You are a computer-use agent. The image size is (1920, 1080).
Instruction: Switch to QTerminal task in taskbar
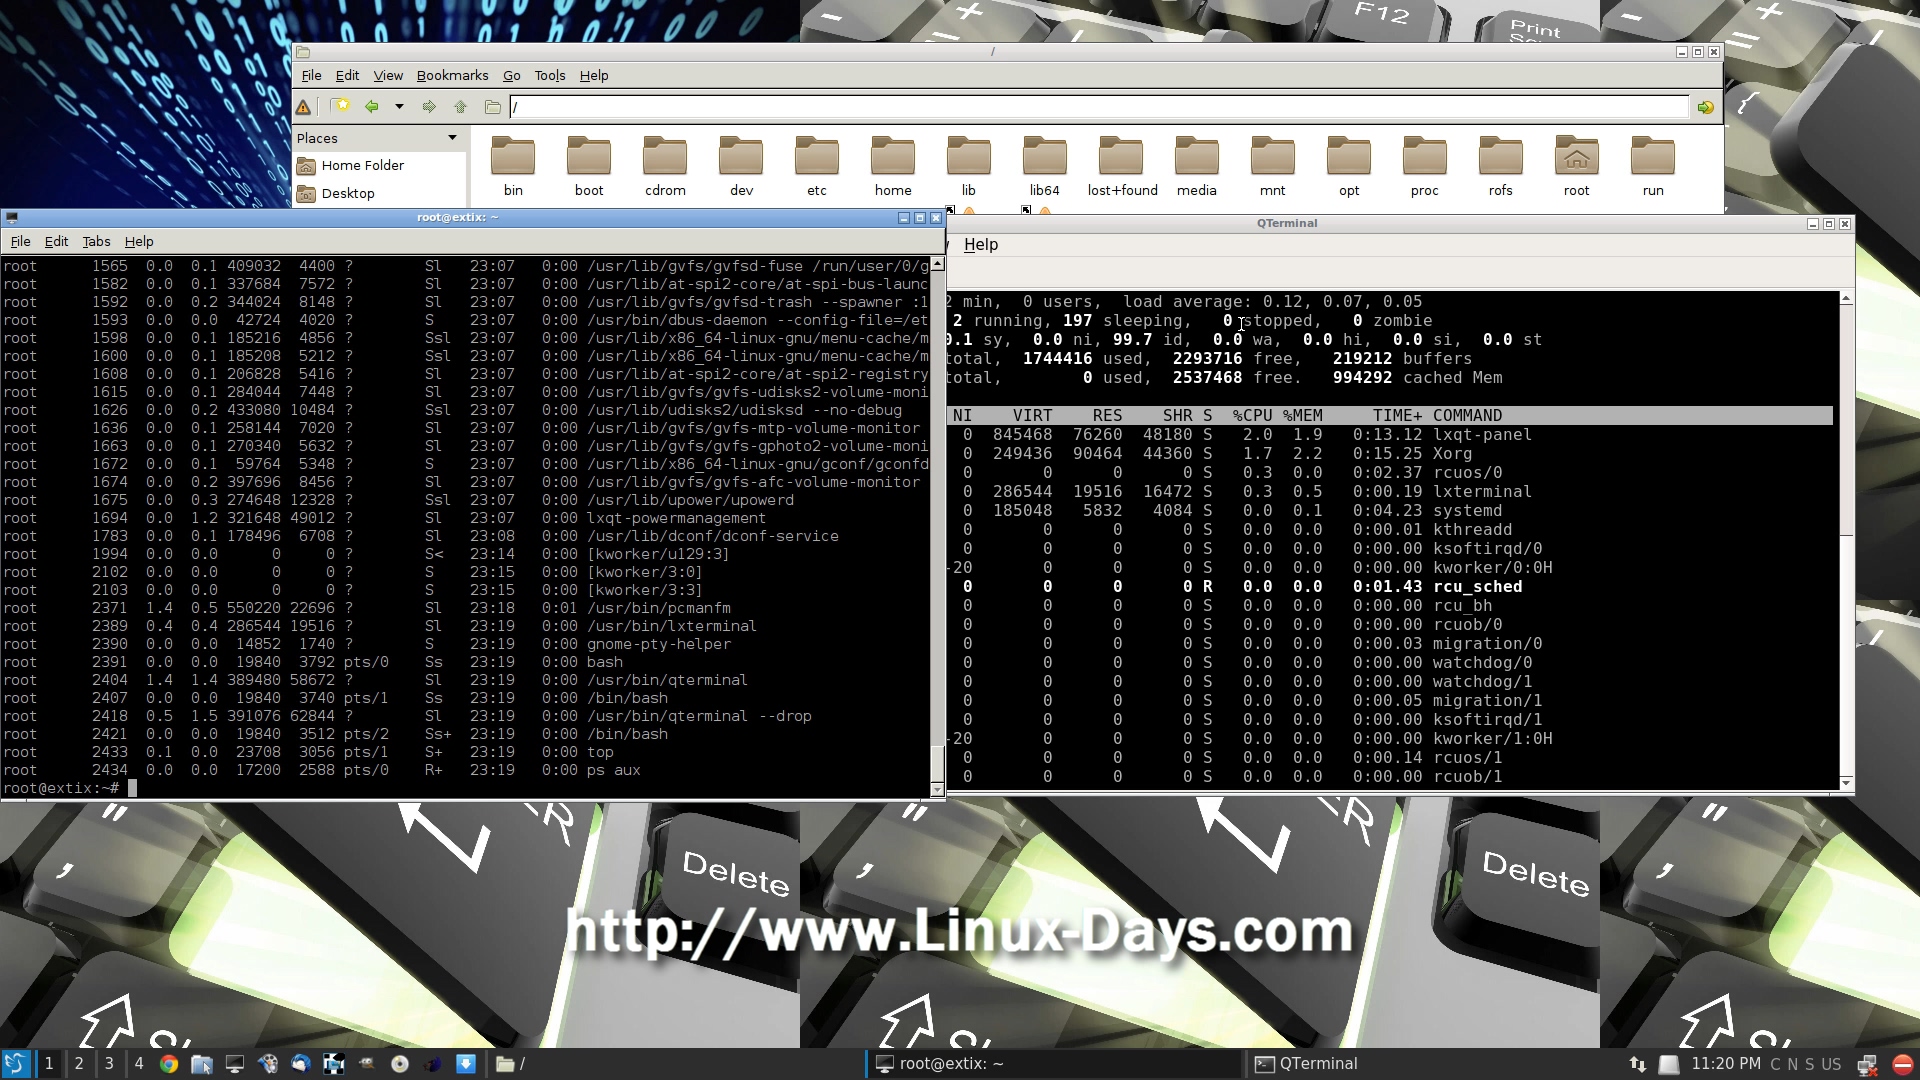tap(1433, 1064)
